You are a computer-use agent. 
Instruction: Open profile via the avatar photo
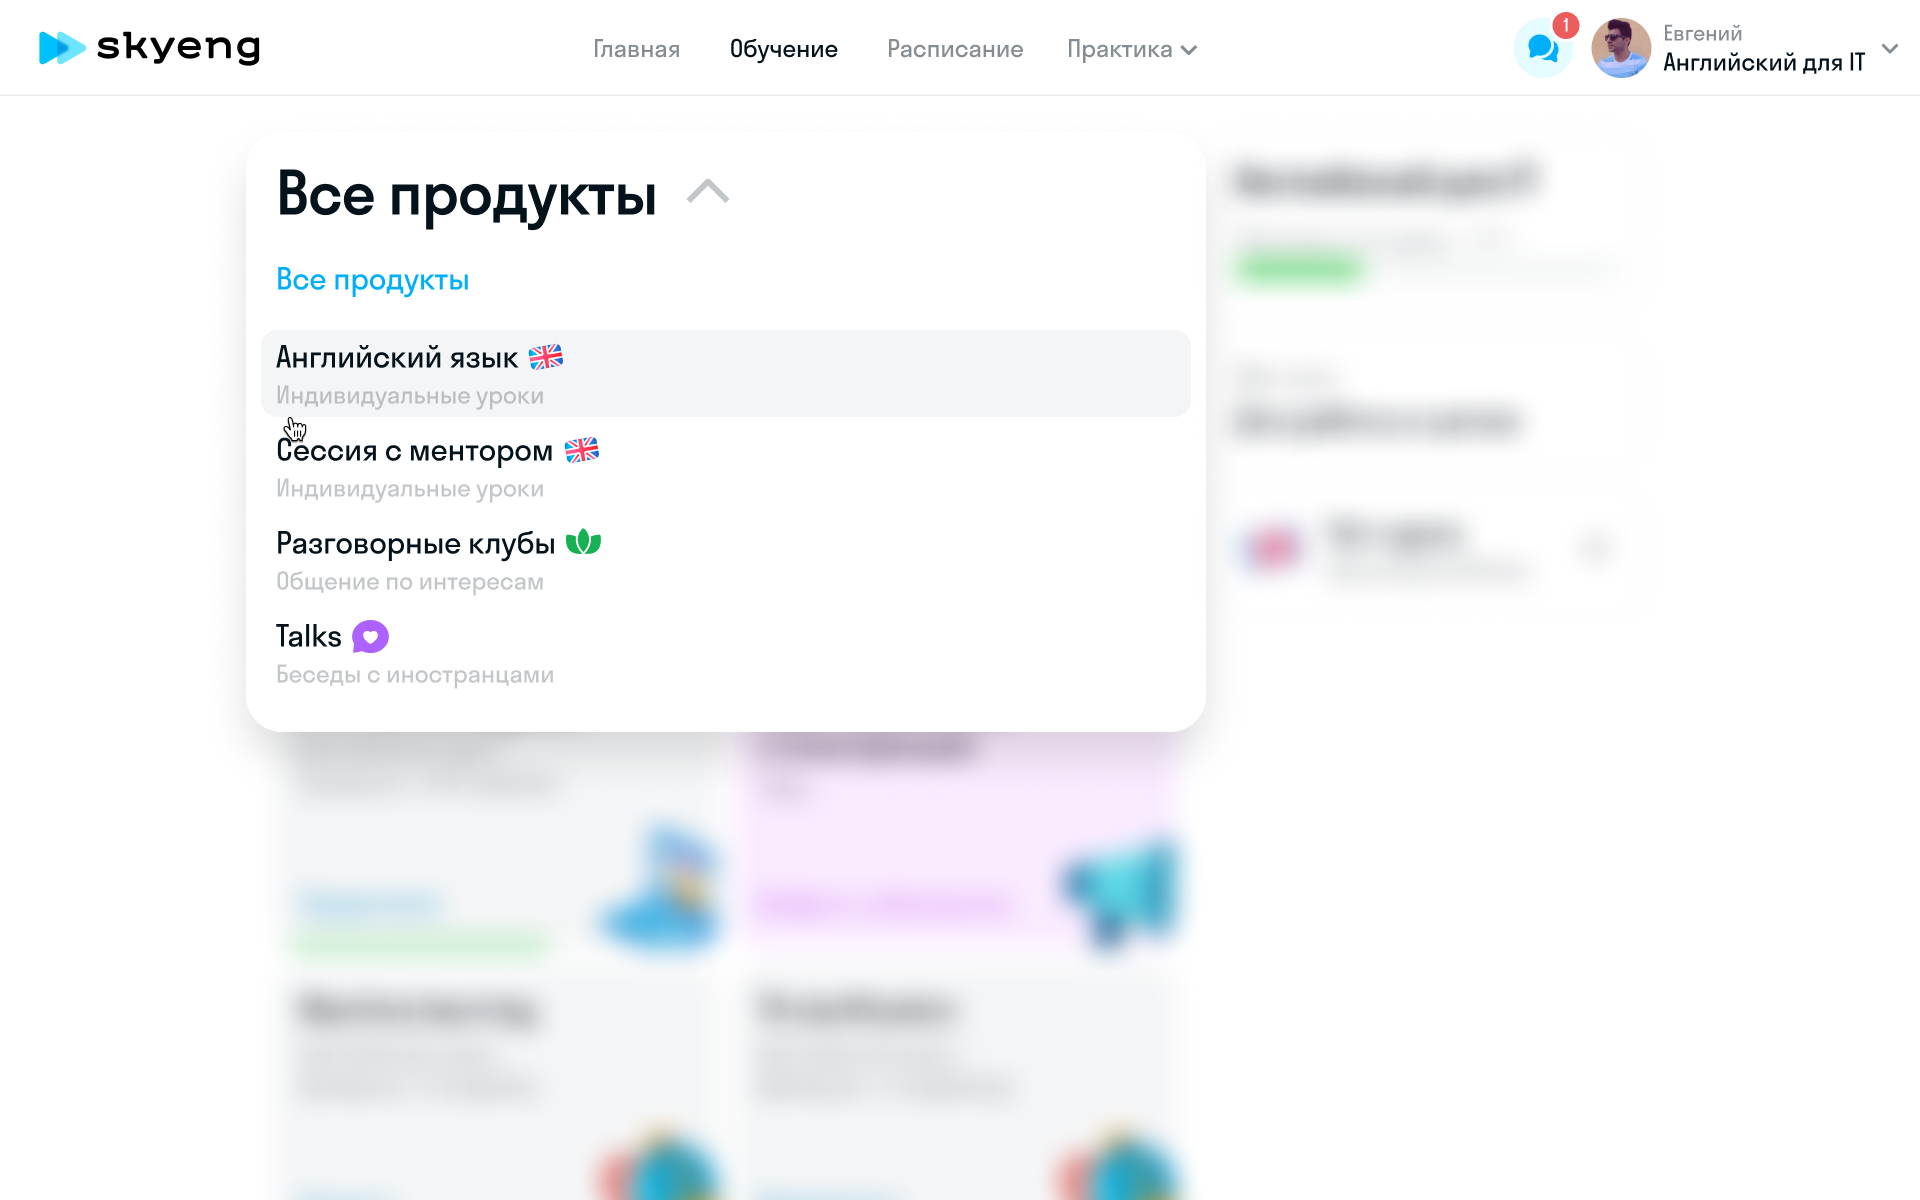[x=1621, y=47]
